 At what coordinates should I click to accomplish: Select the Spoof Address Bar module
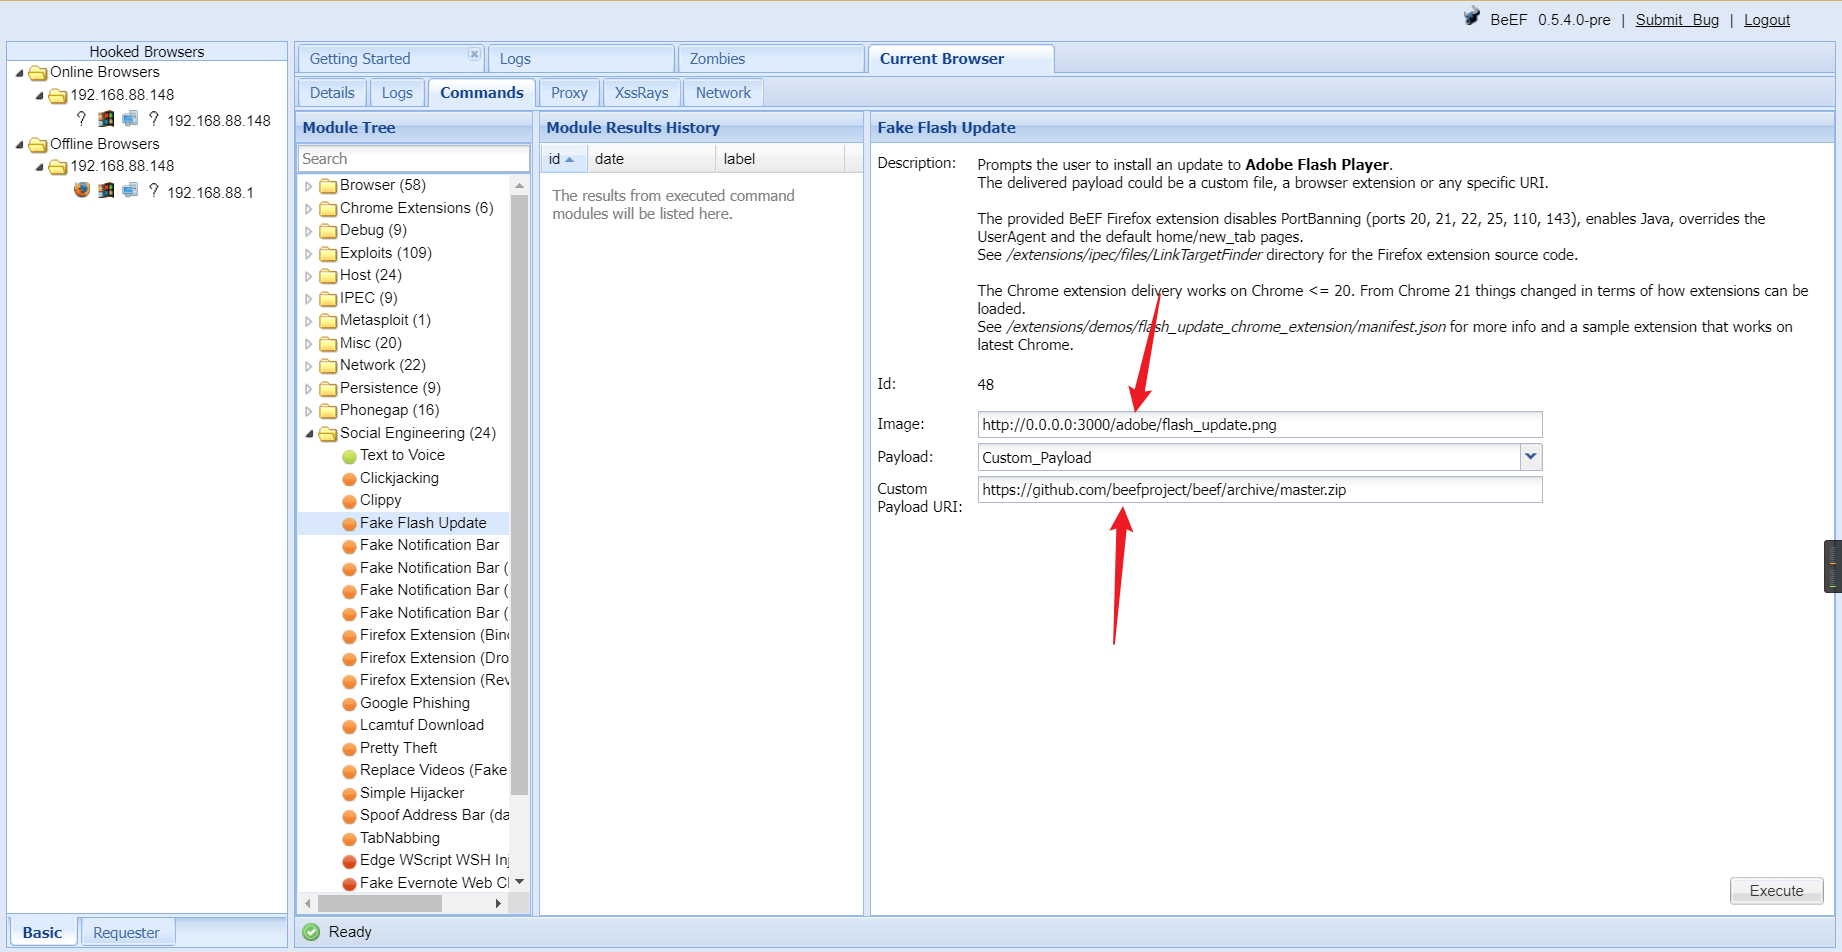[434, 816]
